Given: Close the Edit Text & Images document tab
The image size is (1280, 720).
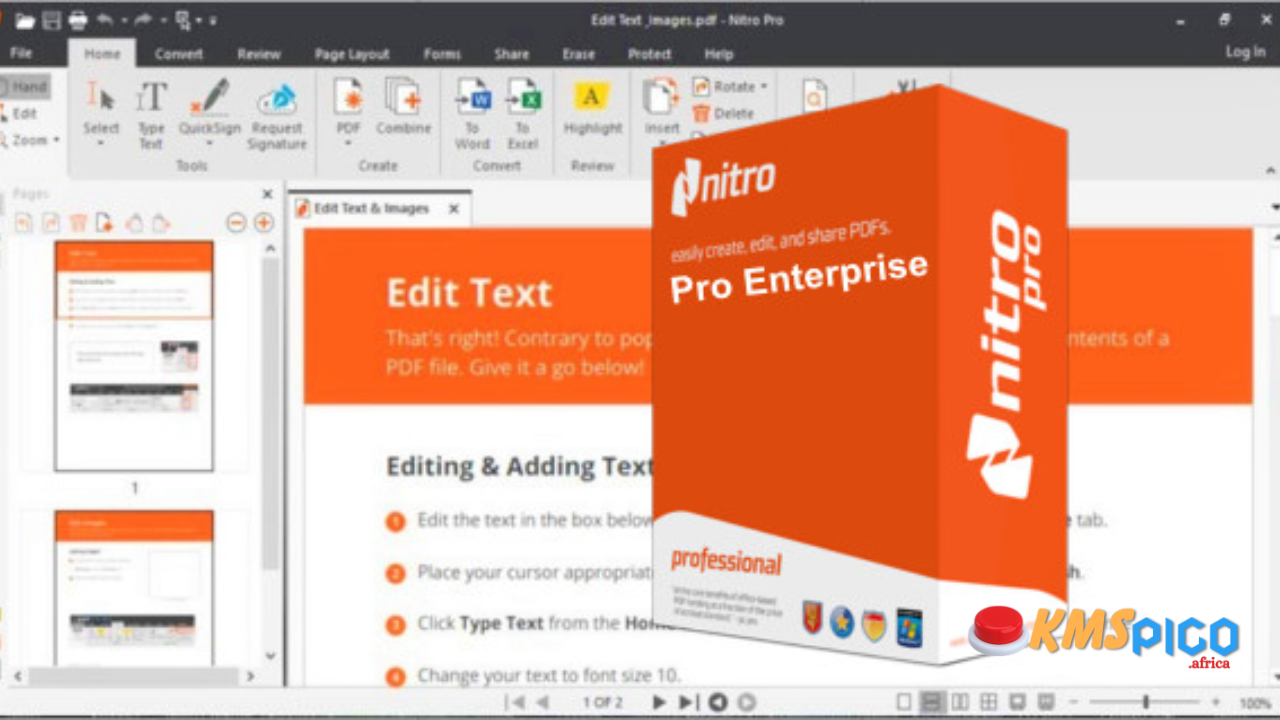Looking at the screenshot, I should pos(454,209).
